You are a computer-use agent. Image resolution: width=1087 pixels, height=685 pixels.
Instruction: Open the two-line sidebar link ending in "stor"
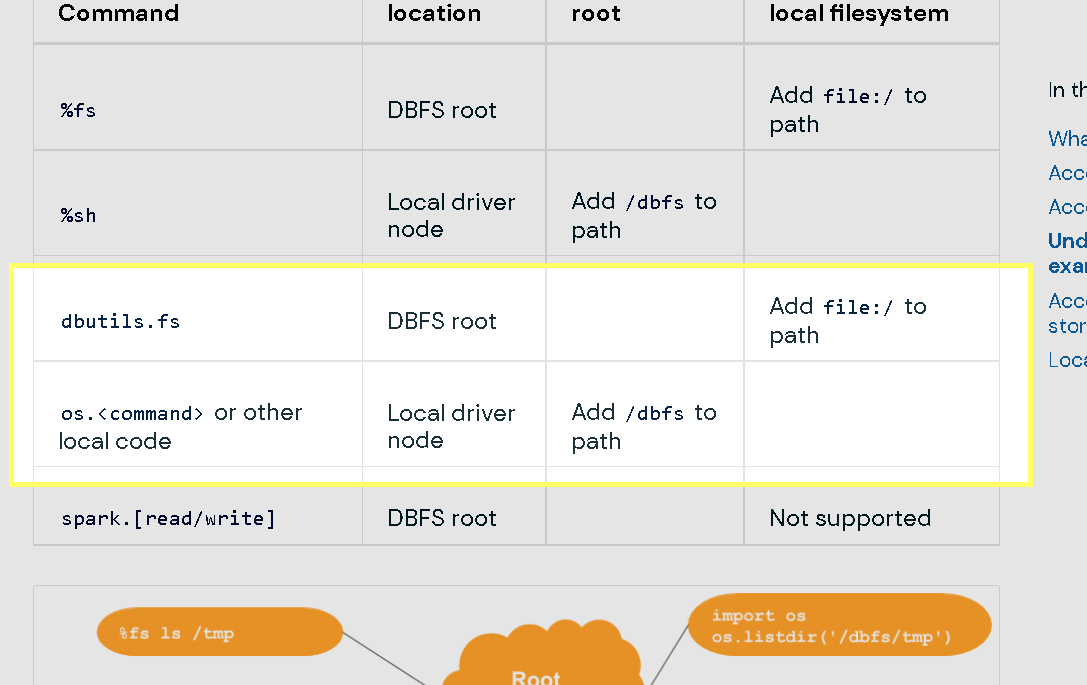1067,313
